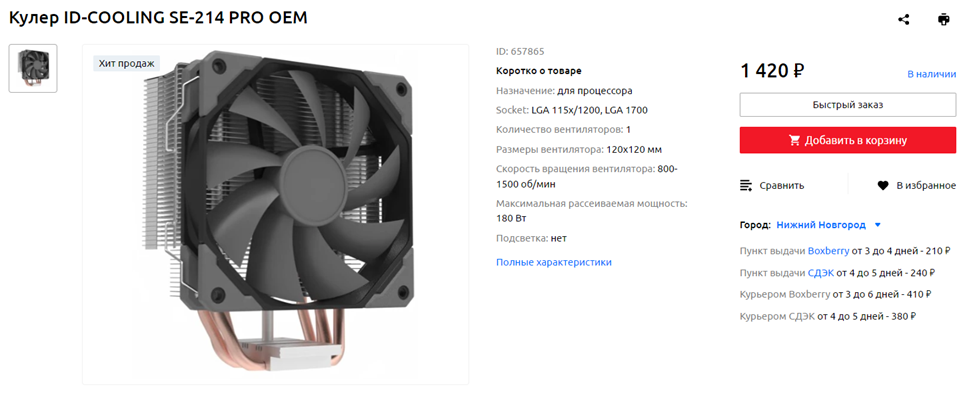Open the Быстрый заказ quick order
This screenshot has height=403, width=973.
[848, 105]
